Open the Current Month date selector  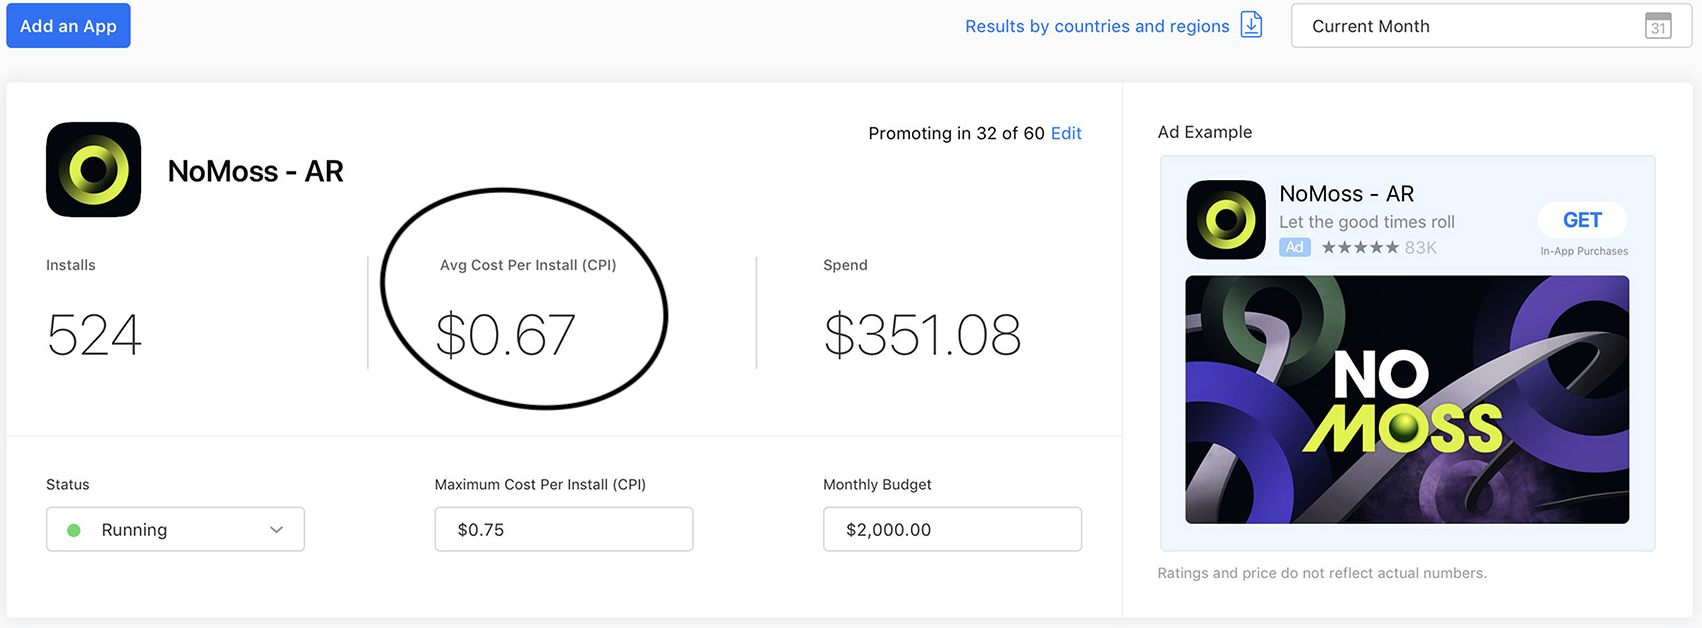coord(1470,26)
